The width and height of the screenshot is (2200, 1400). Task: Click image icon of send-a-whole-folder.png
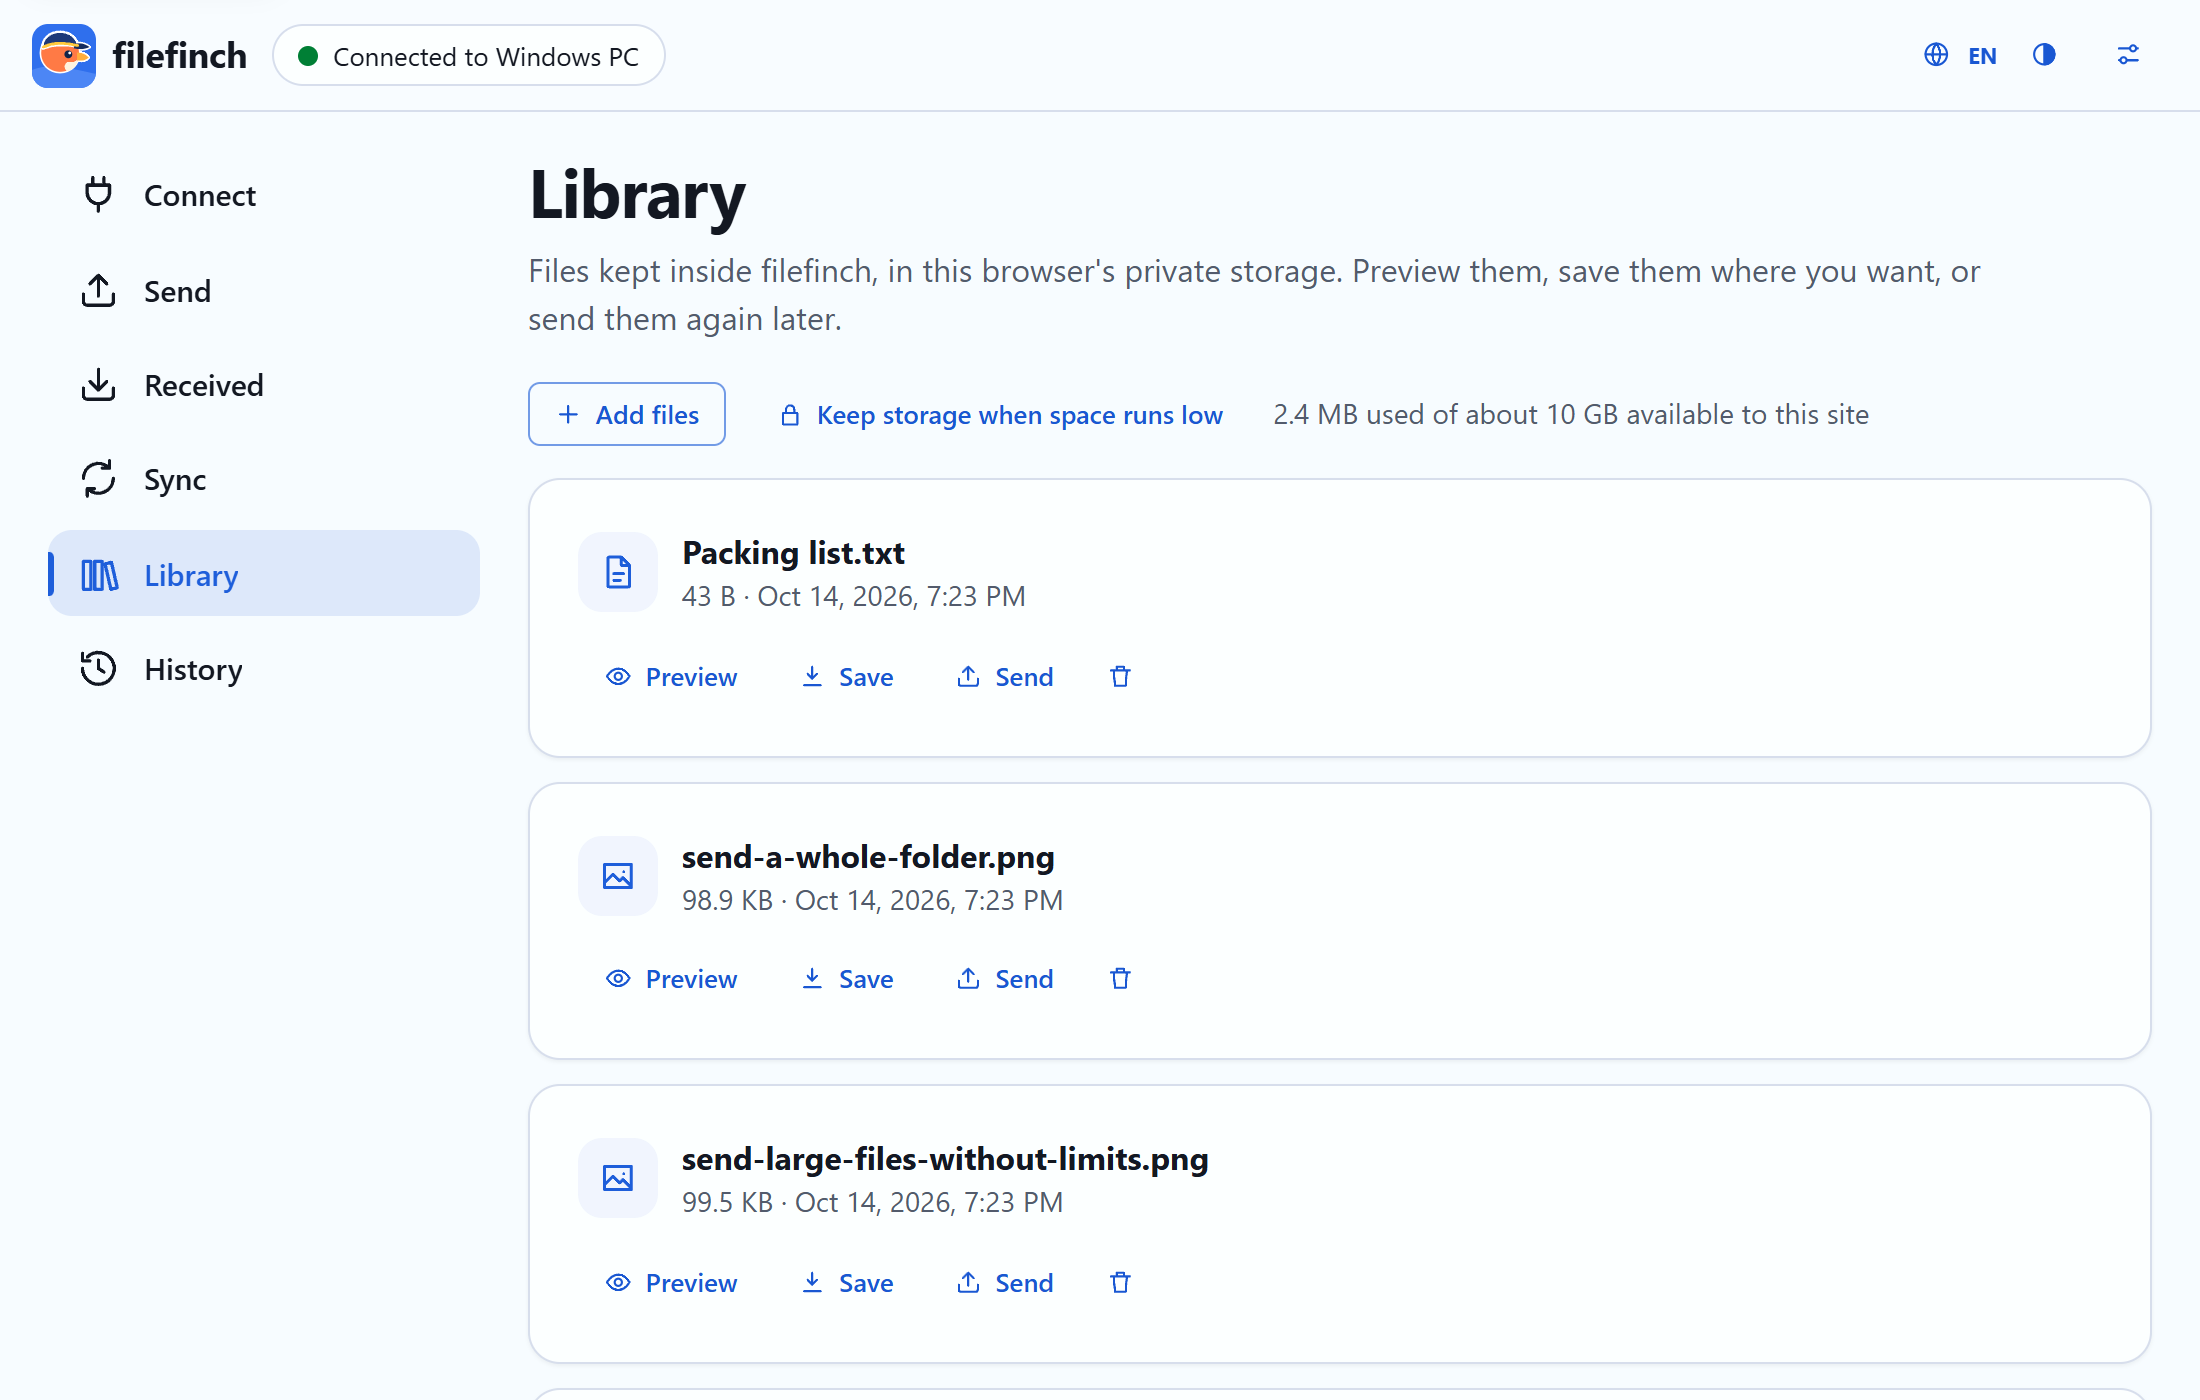point(618,876)
